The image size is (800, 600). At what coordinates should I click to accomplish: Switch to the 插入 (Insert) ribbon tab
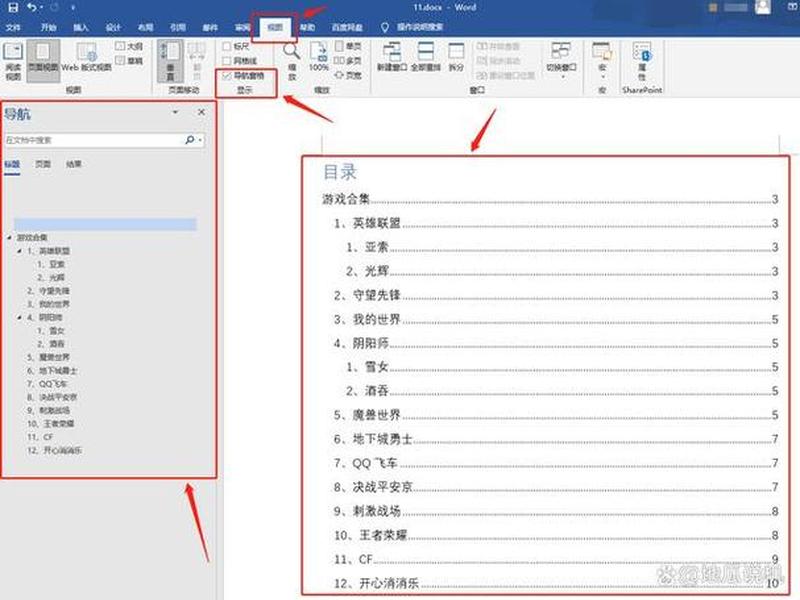(x=81, y=27)
